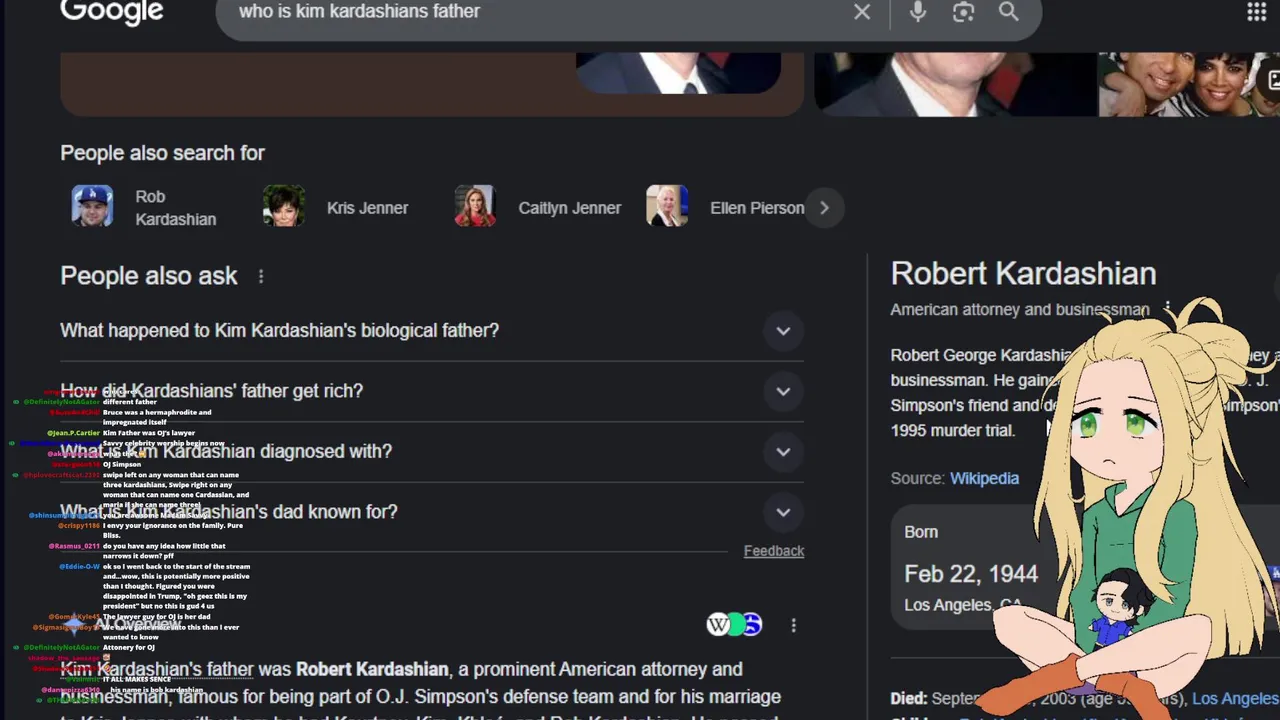Expand question about Kim's biological father

click(783, 331)
